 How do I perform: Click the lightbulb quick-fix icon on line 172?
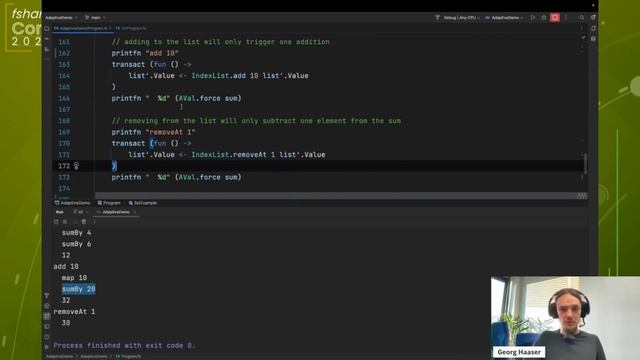pos(76,166)
